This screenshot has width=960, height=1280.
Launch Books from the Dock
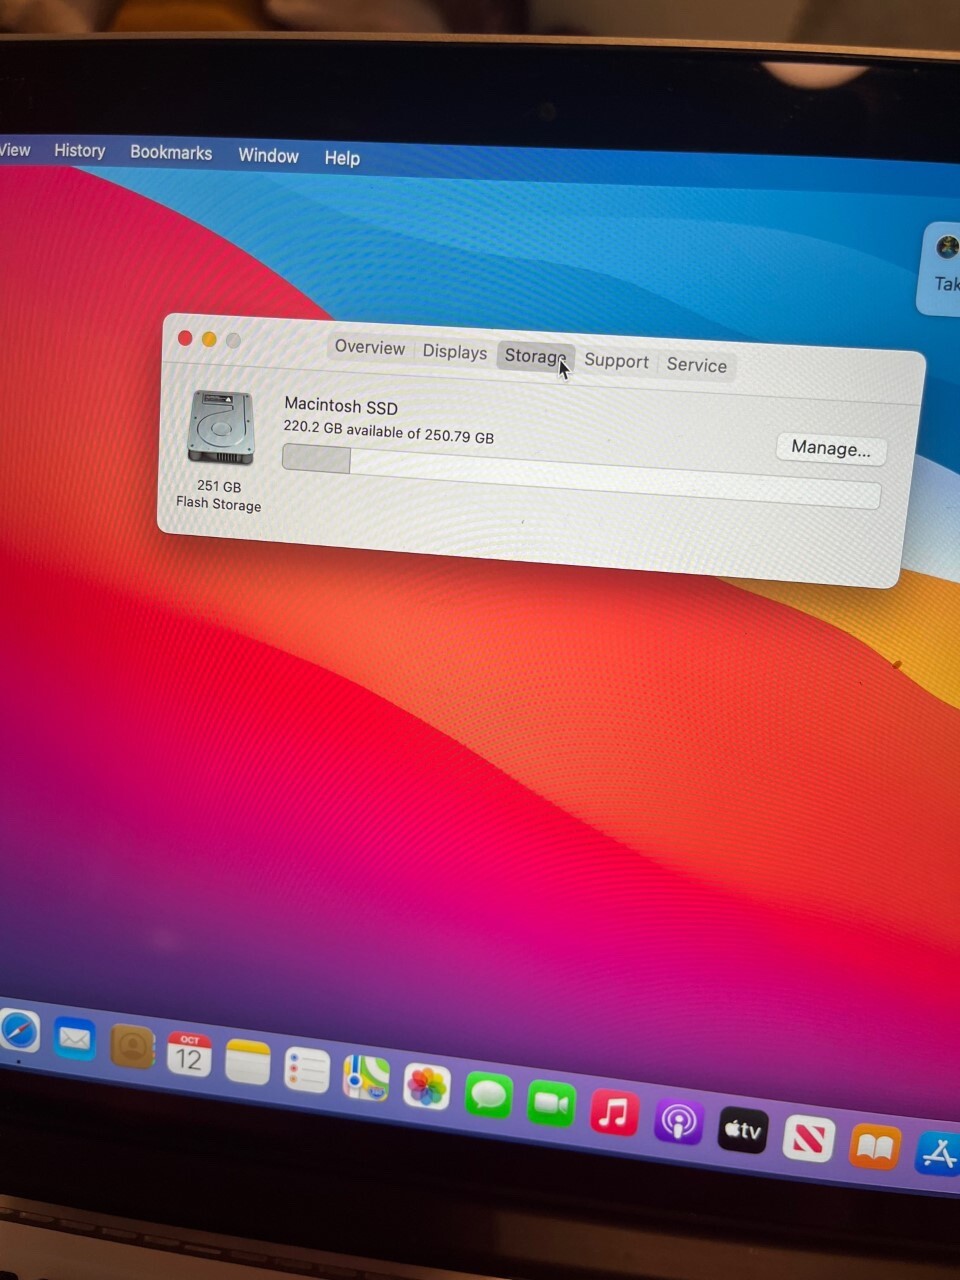coord(875,1148)
